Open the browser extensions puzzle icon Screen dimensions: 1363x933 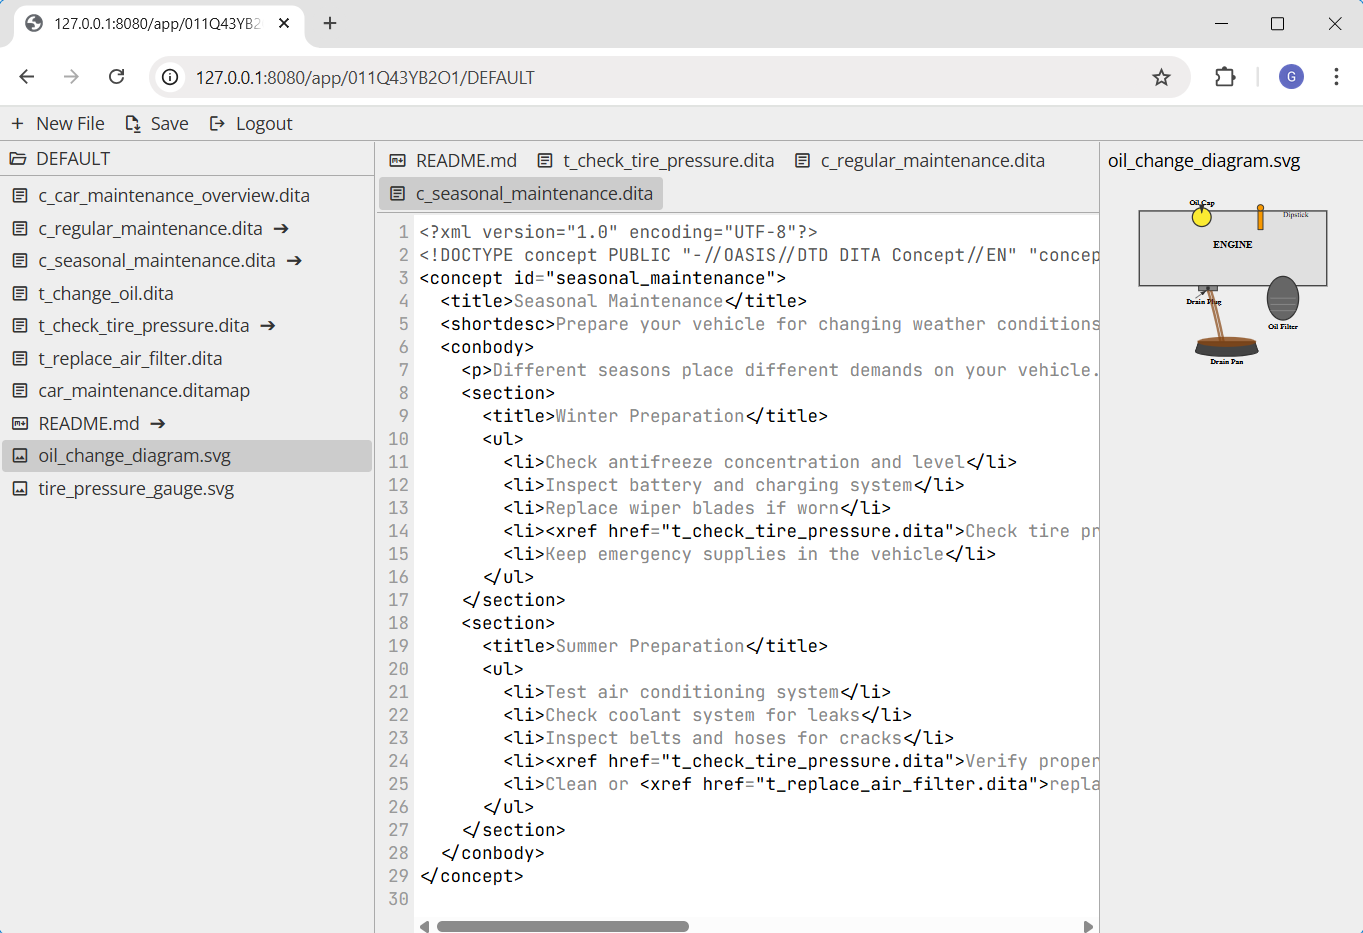[1224, 77]
